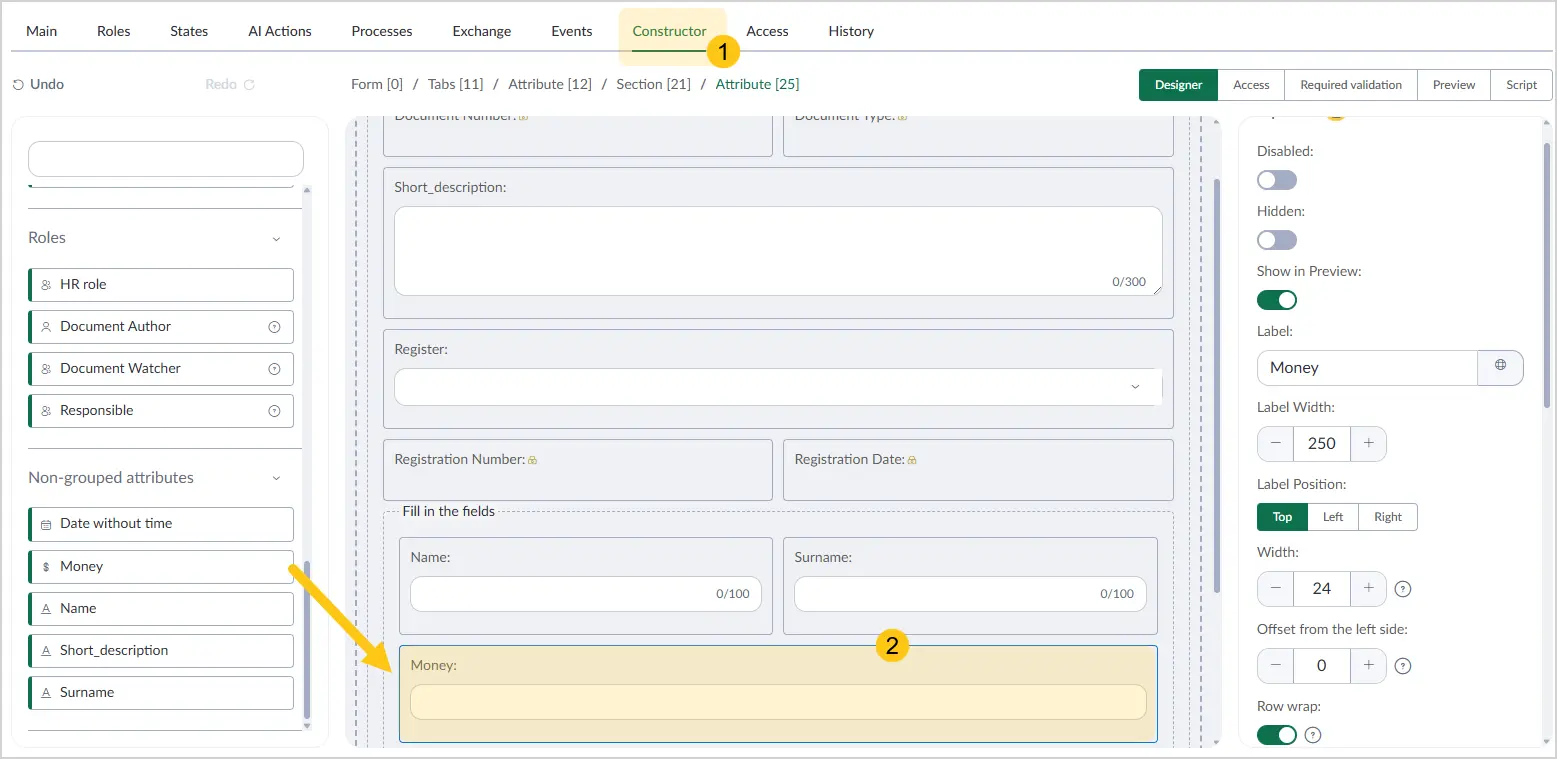
Task: Edit the Label text field
Action: tap(1367, 368)
